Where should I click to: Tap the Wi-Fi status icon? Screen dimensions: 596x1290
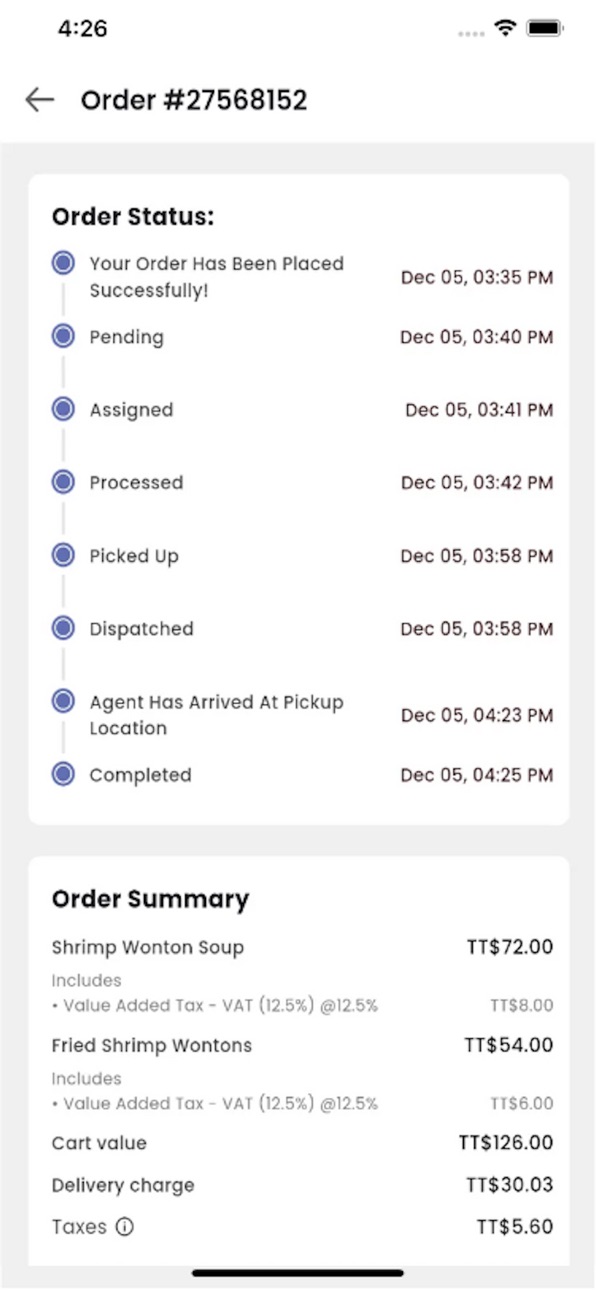click(x=505, y=29)
